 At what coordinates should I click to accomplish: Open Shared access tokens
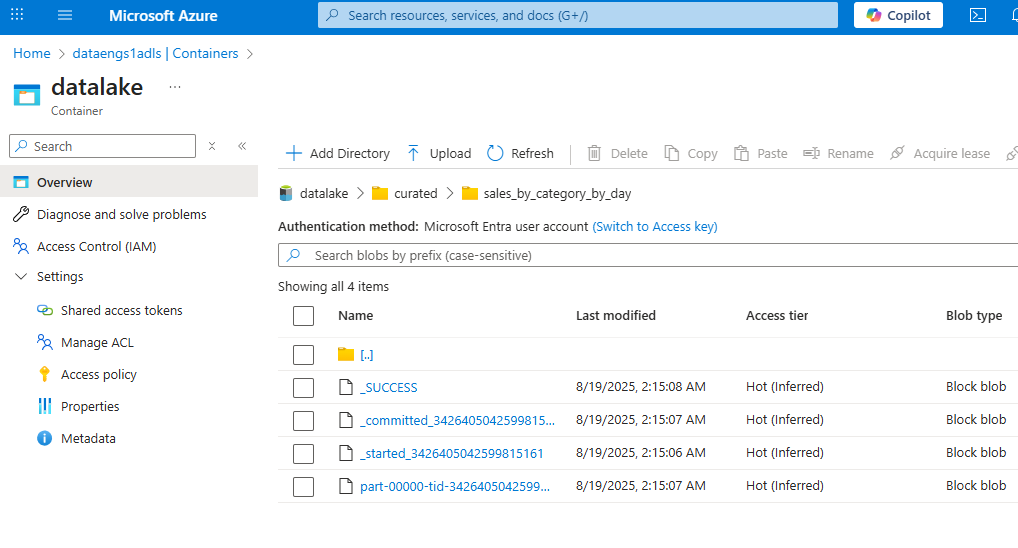(x=121, y=310)
